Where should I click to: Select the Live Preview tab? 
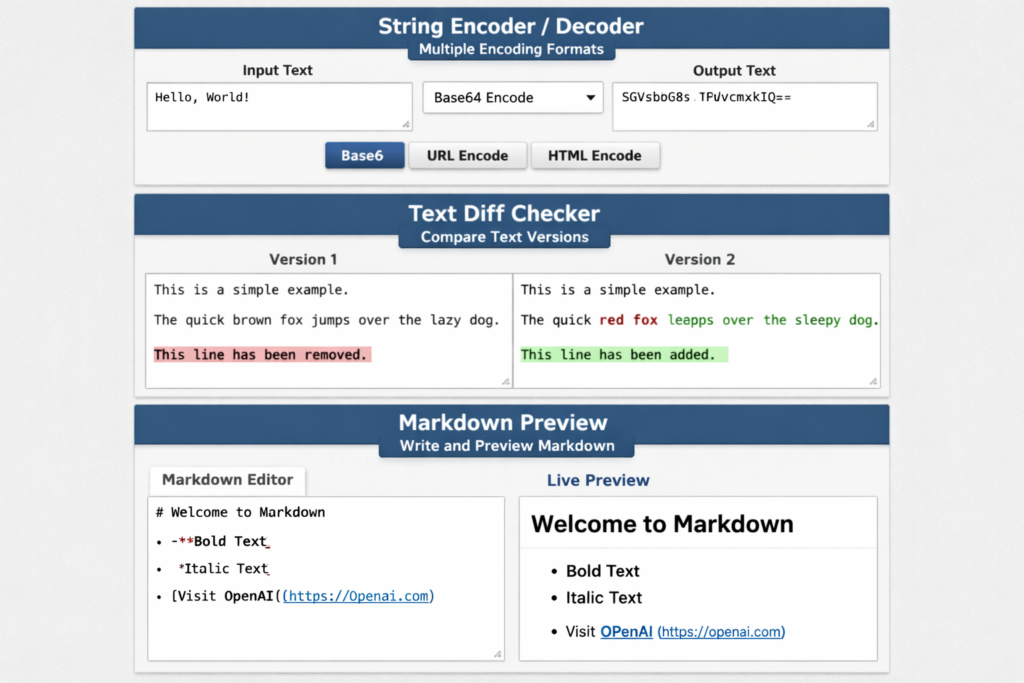(x=598, y=481)
